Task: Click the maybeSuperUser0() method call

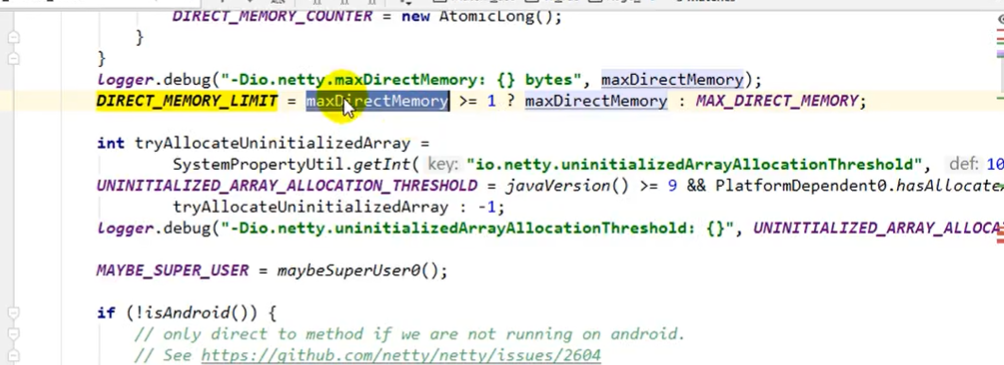Action: pos(358,270)
